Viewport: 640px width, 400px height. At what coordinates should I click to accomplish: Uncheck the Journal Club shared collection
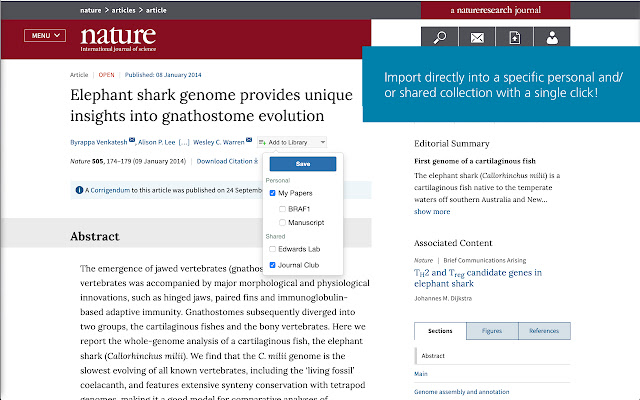coord(273,265)
